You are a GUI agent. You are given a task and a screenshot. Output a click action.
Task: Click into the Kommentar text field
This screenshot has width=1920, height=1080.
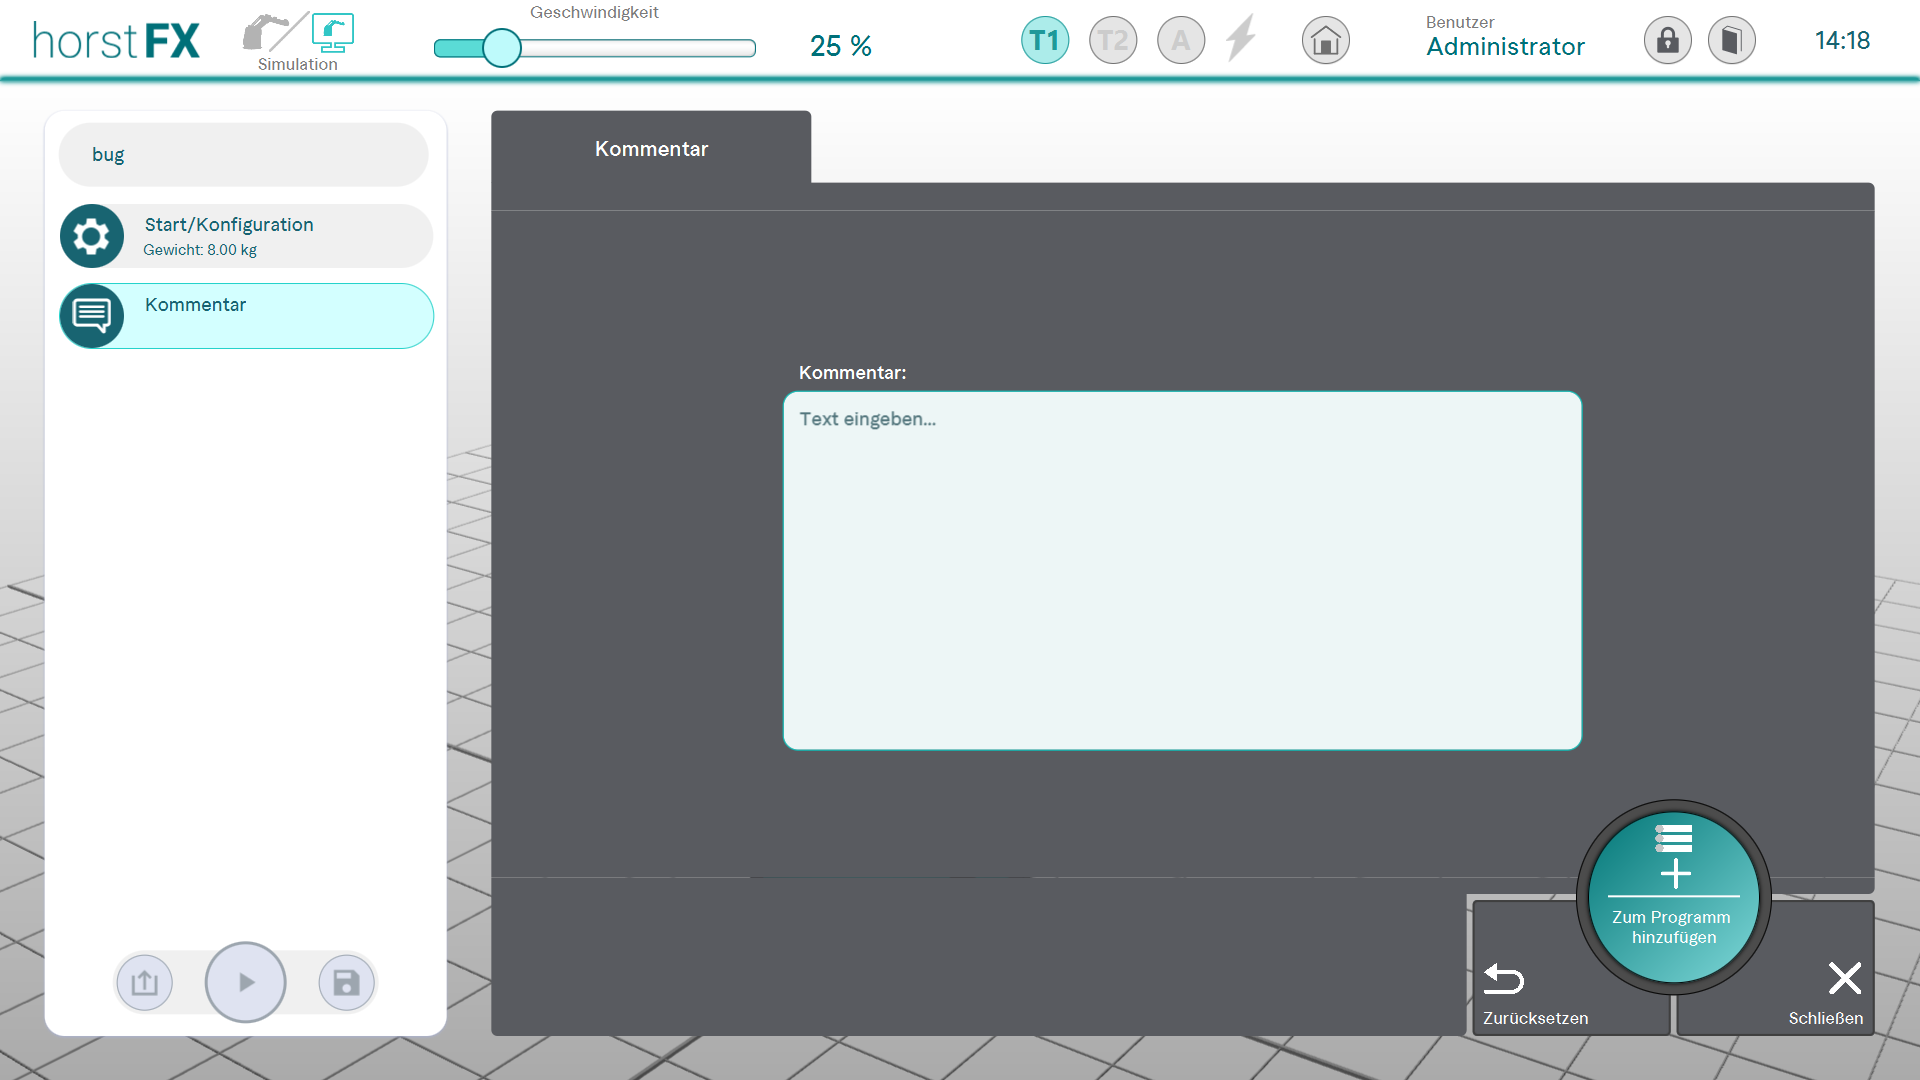(1182, 570)
